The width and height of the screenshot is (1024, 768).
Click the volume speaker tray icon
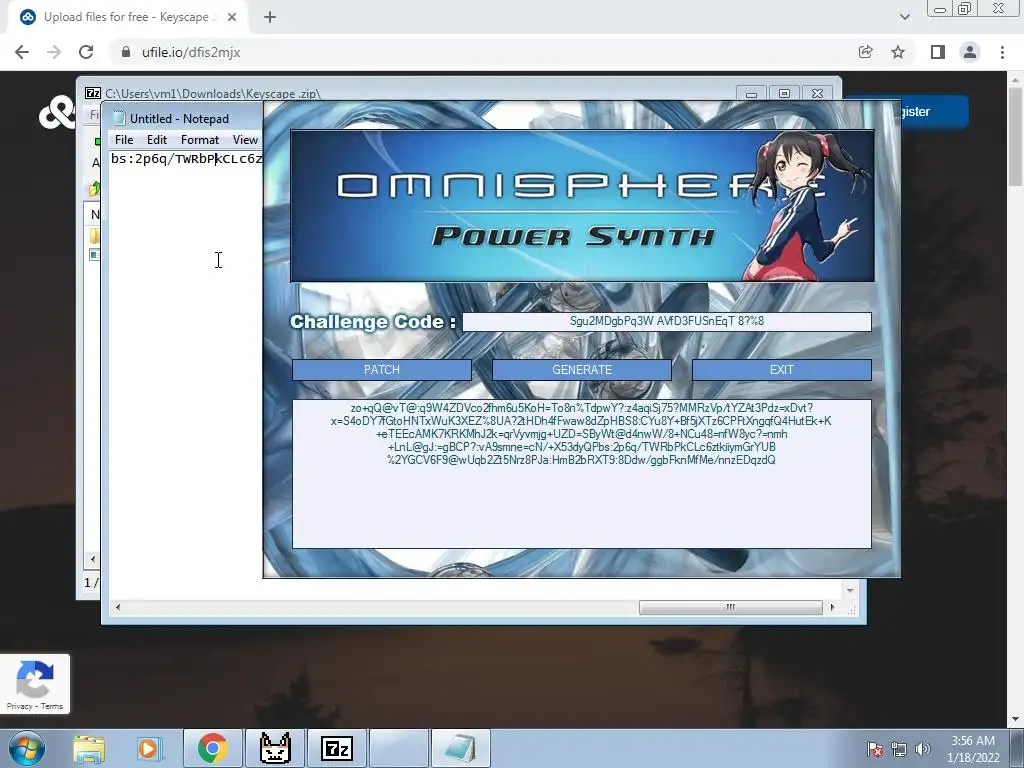[x=923, y=749]
